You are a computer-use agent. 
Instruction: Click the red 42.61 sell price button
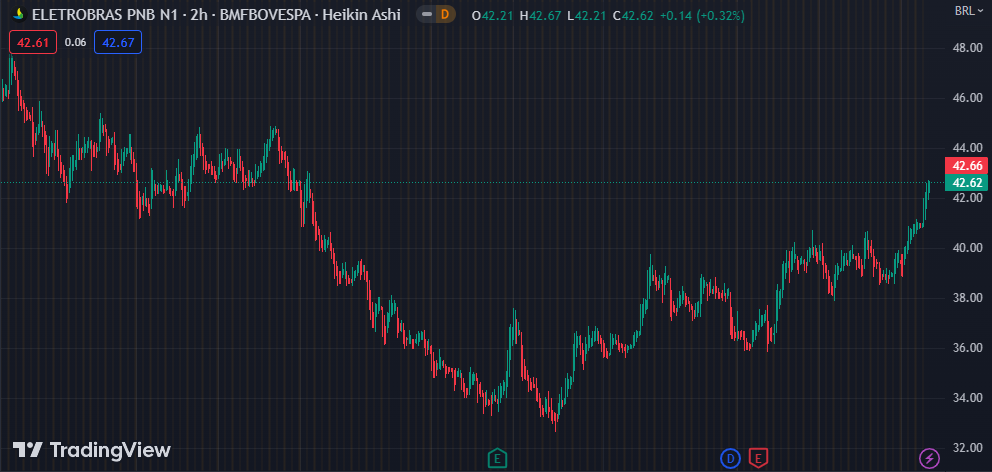click(33, 42)
